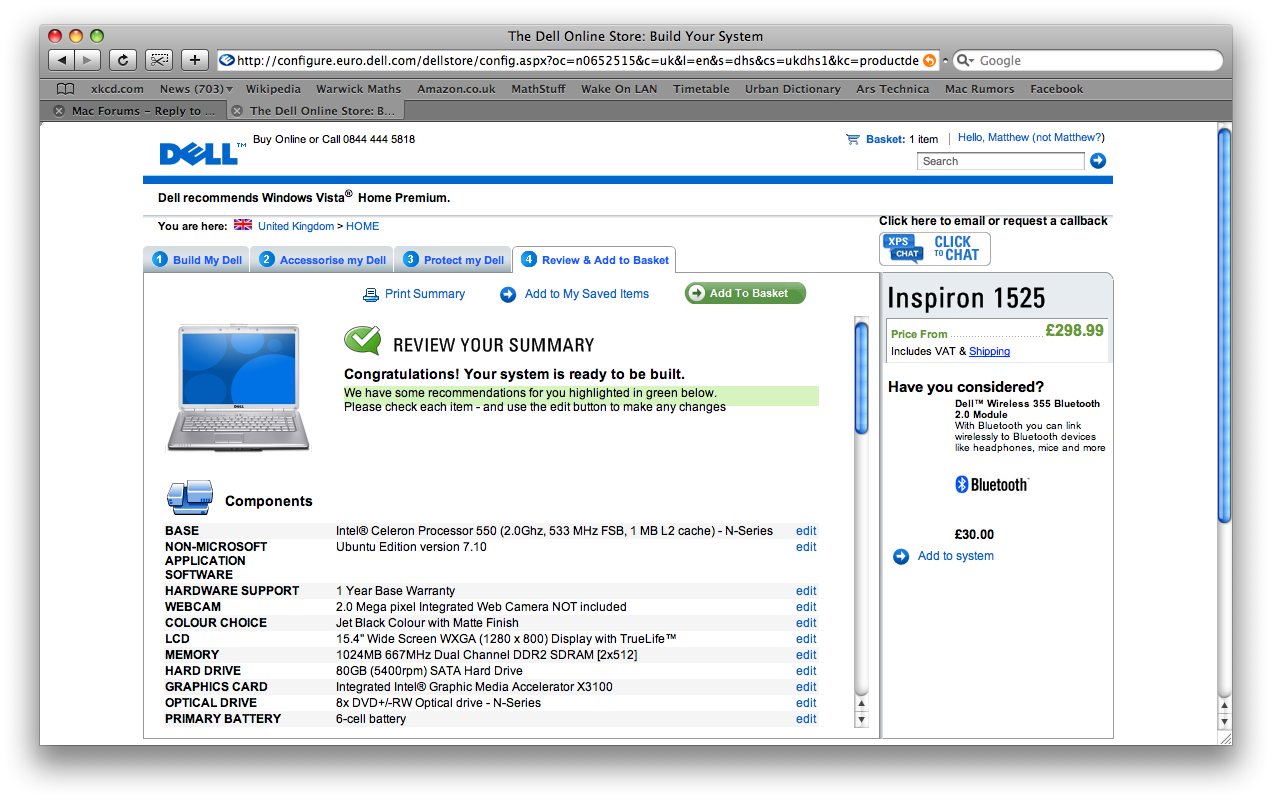This screenshot has height=800, width=1272.
Task: Click the web clip scissors toolbar button
Action: [159, 60]
